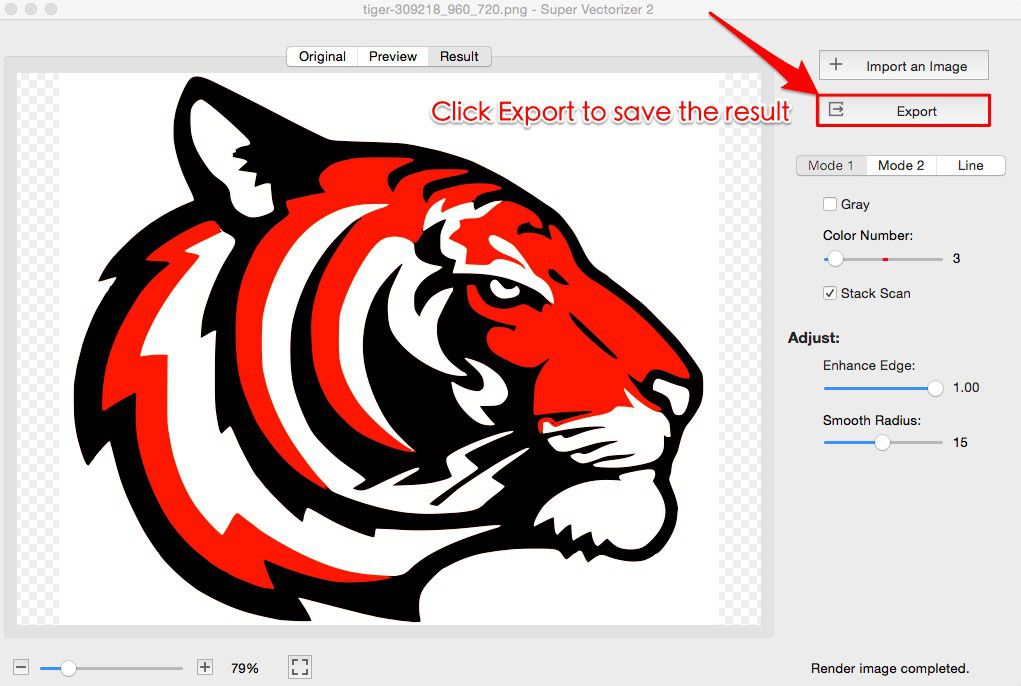Adjust the Enhance Edge slider
Screen dimensions: 1021x686
[x=935, y=388]
